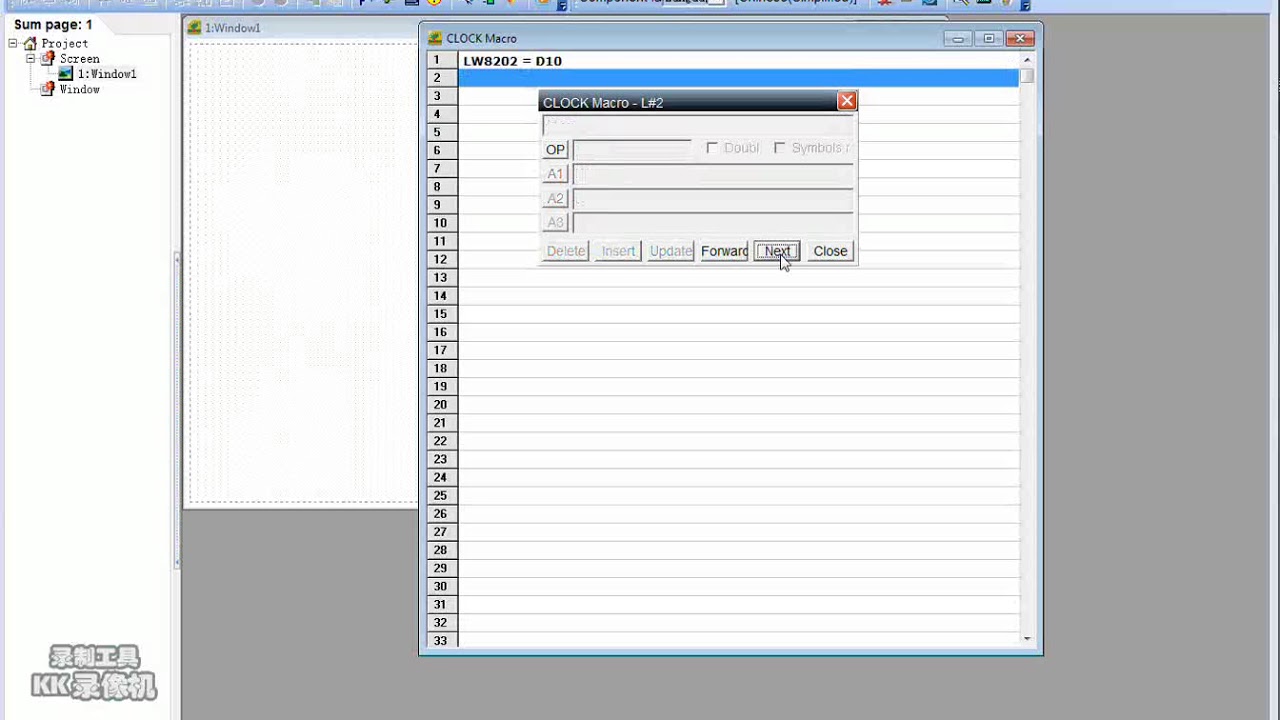Click the A2 input field
1280x720 pixels.
tap(713, 198)
